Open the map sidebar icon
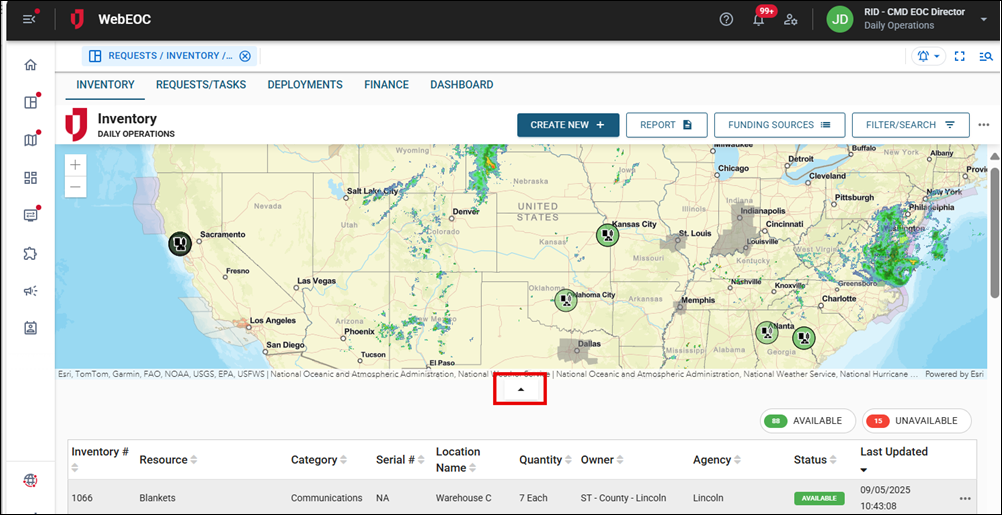This screenshot has width=1002, height=515. tap(30, 140)
